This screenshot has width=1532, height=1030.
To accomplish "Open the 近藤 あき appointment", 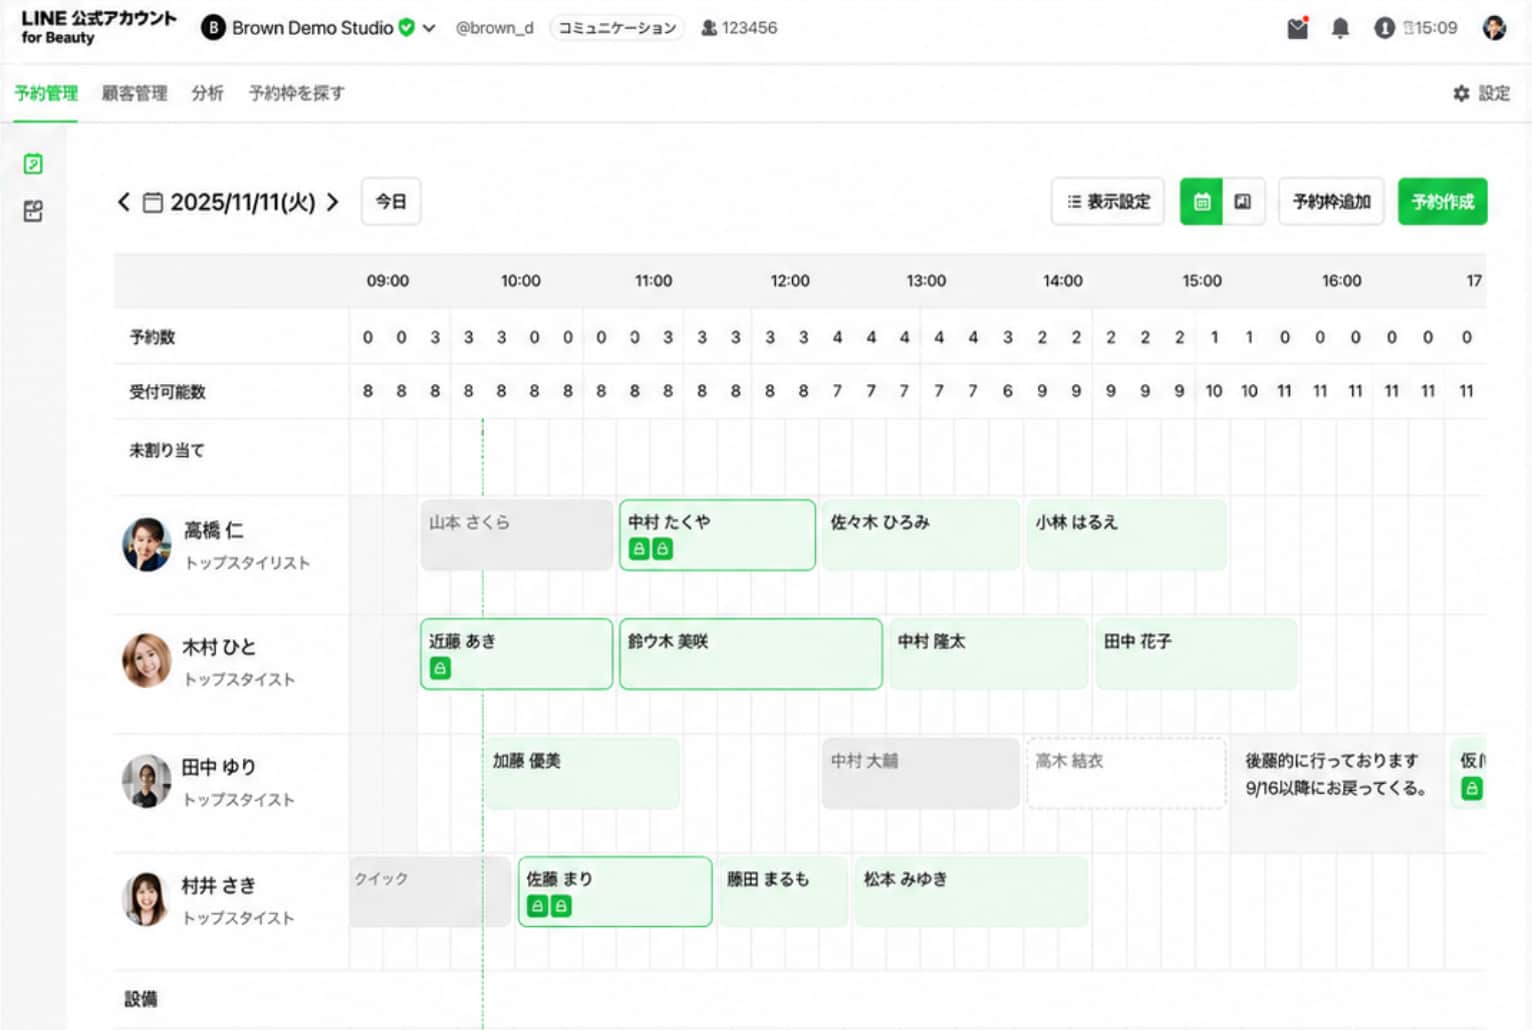I will click(x=516, y=654).
